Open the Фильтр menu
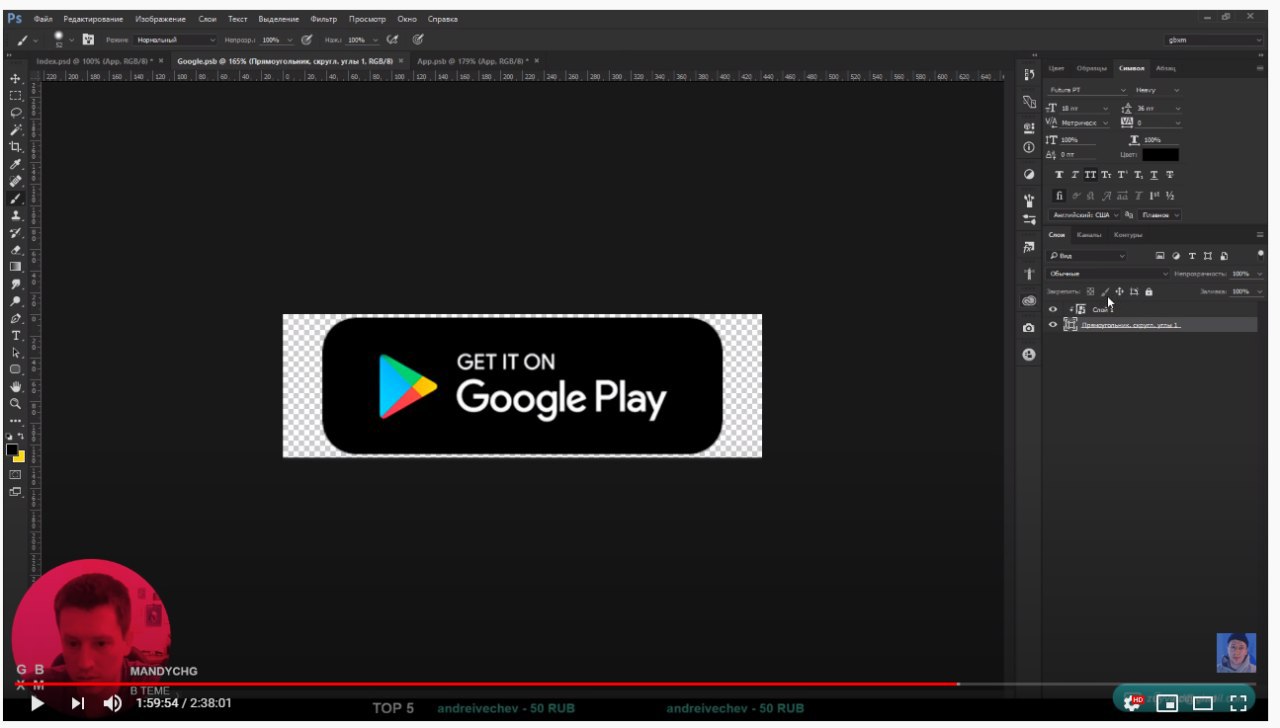This screenshot has width=1280, height=728. tap(323, 19)
